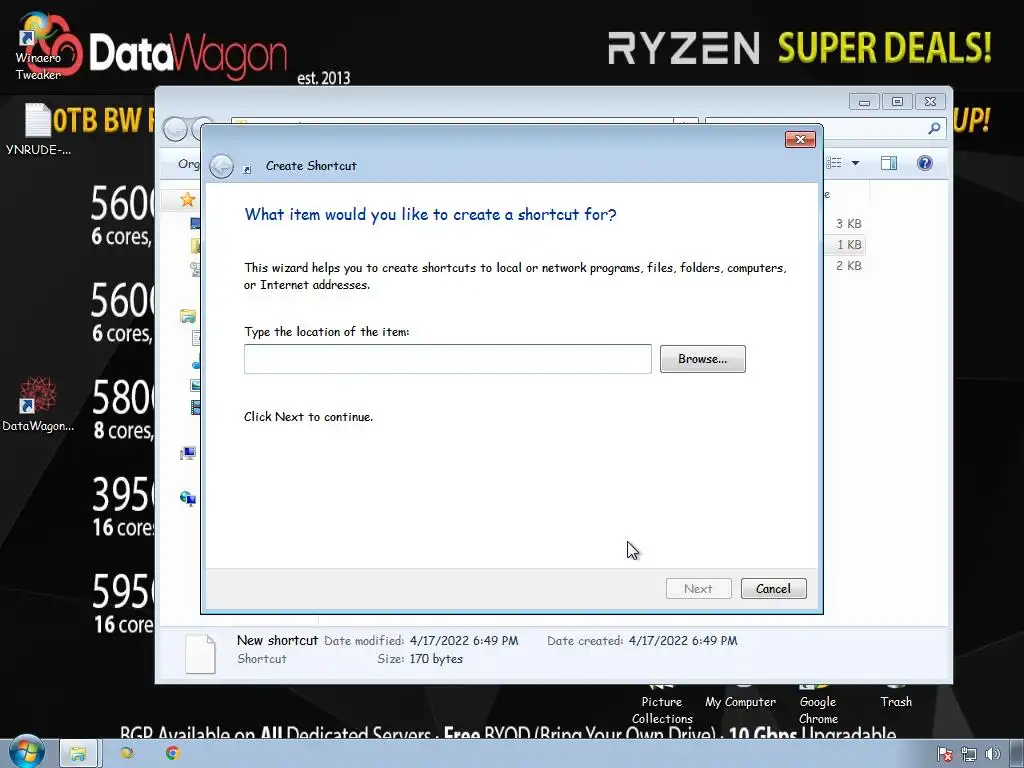This screenshot has width=1024, height=768.
Task: Open the Chrome taskbar icon
Action: point(172,753)
